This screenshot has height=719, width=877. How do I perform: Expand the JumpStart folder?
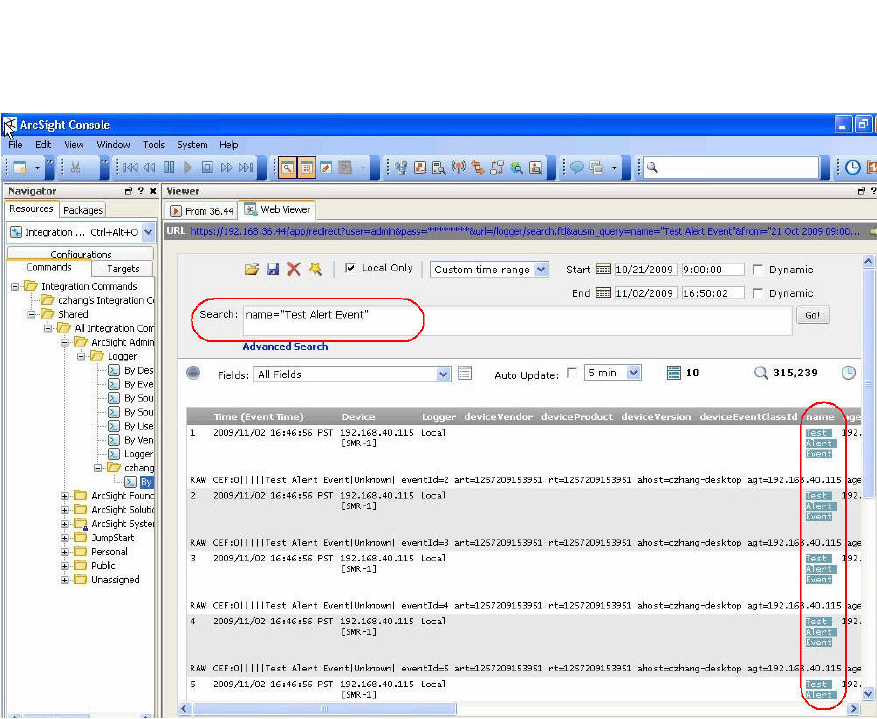65,538
